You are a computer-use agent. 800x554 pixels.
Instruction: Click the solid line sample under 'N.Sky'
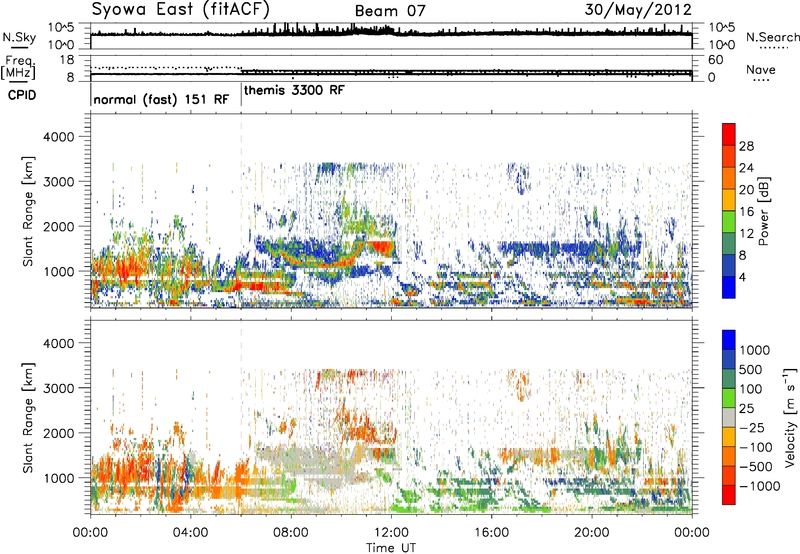pos(19,47)
